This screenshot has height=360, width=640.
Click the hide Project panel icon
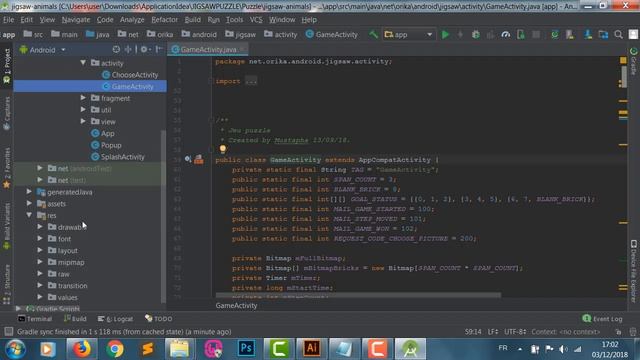click(x=159, y=49)
